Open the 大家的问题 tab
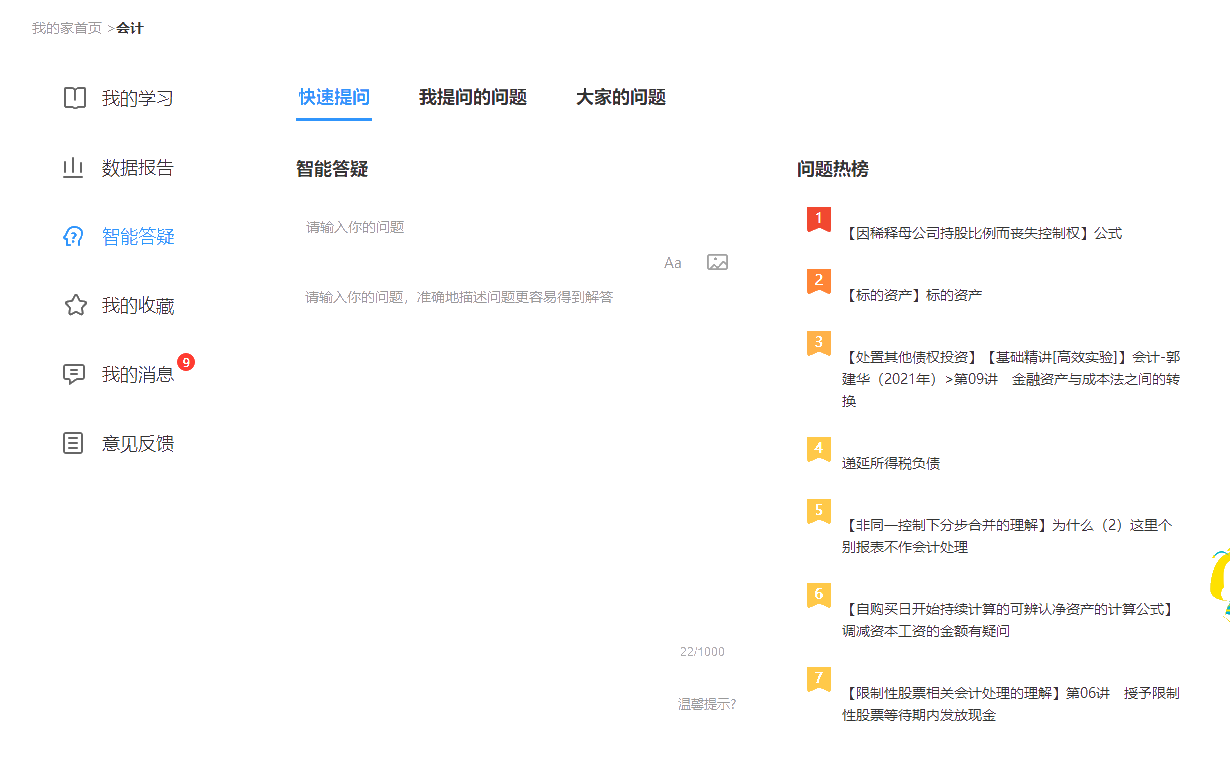 coord(622,98)
